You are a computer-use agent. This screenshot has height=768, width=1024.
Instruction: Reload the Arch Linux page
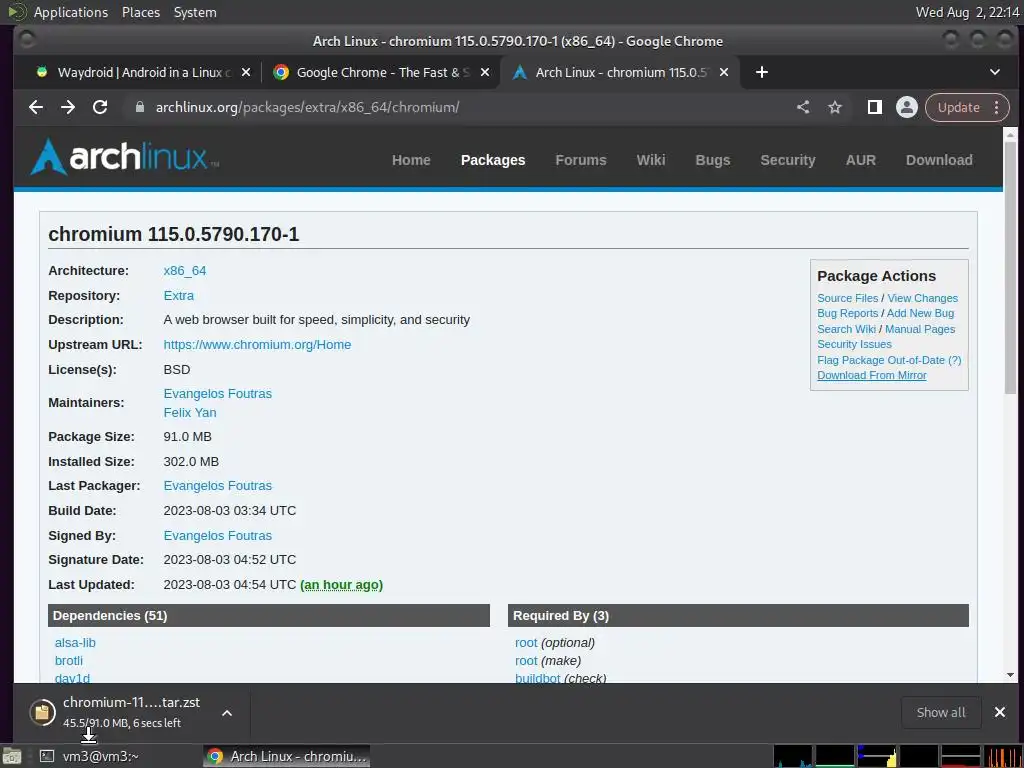[x=100, y=107]
